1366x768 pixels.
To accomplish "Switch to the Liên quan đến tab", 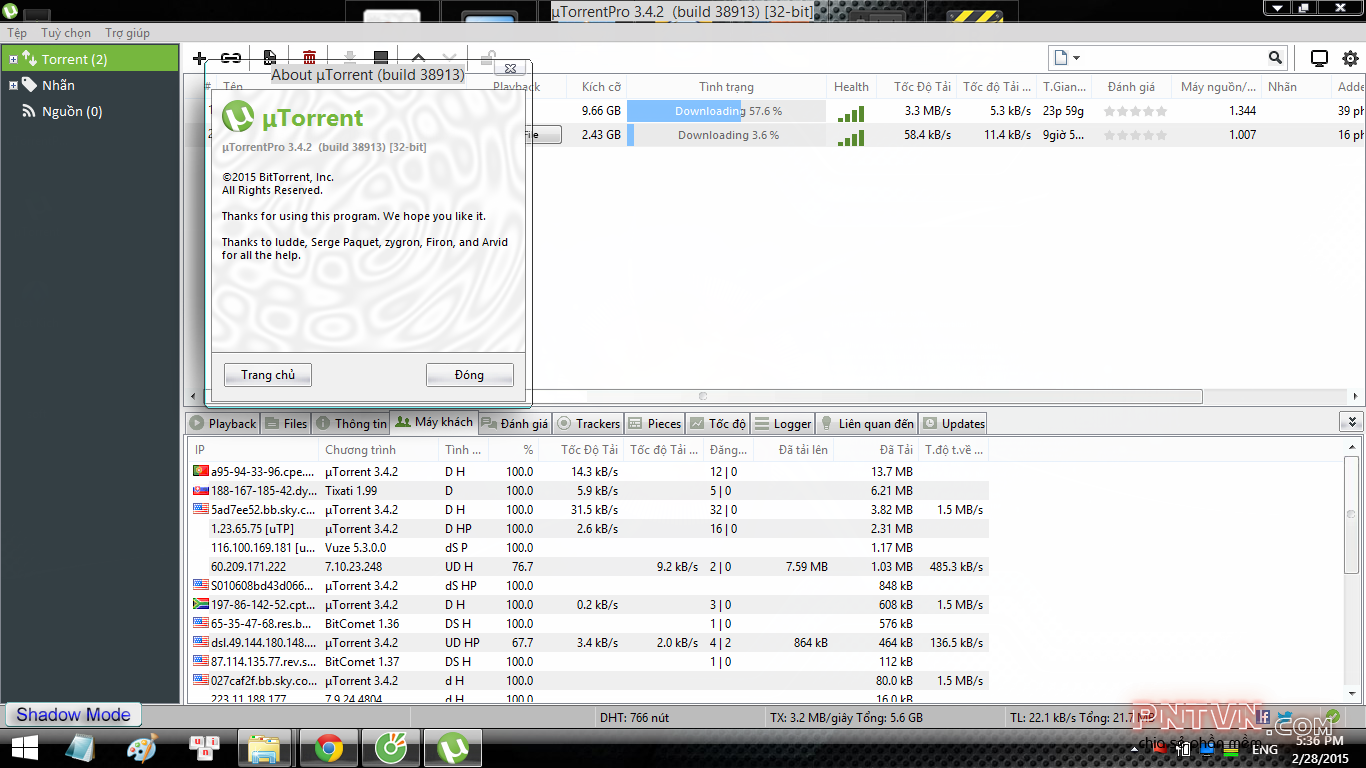I will [x=866, y=423].
